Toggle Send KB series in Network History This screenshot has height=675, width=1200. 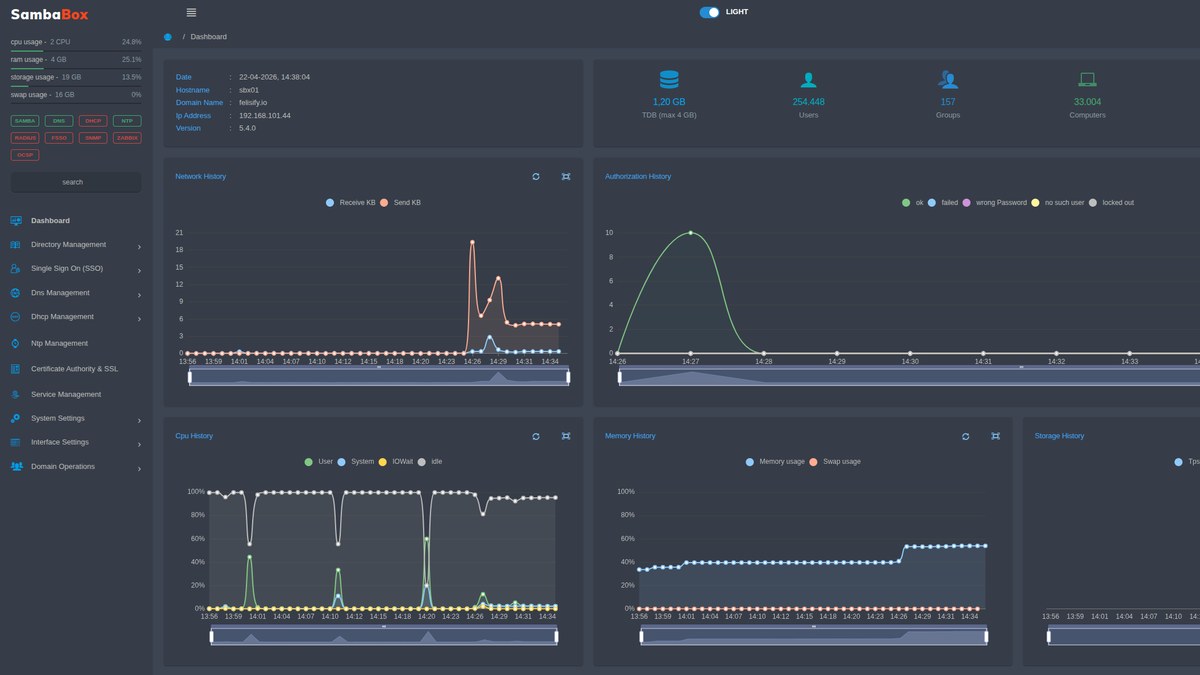(x=400, y=202)
